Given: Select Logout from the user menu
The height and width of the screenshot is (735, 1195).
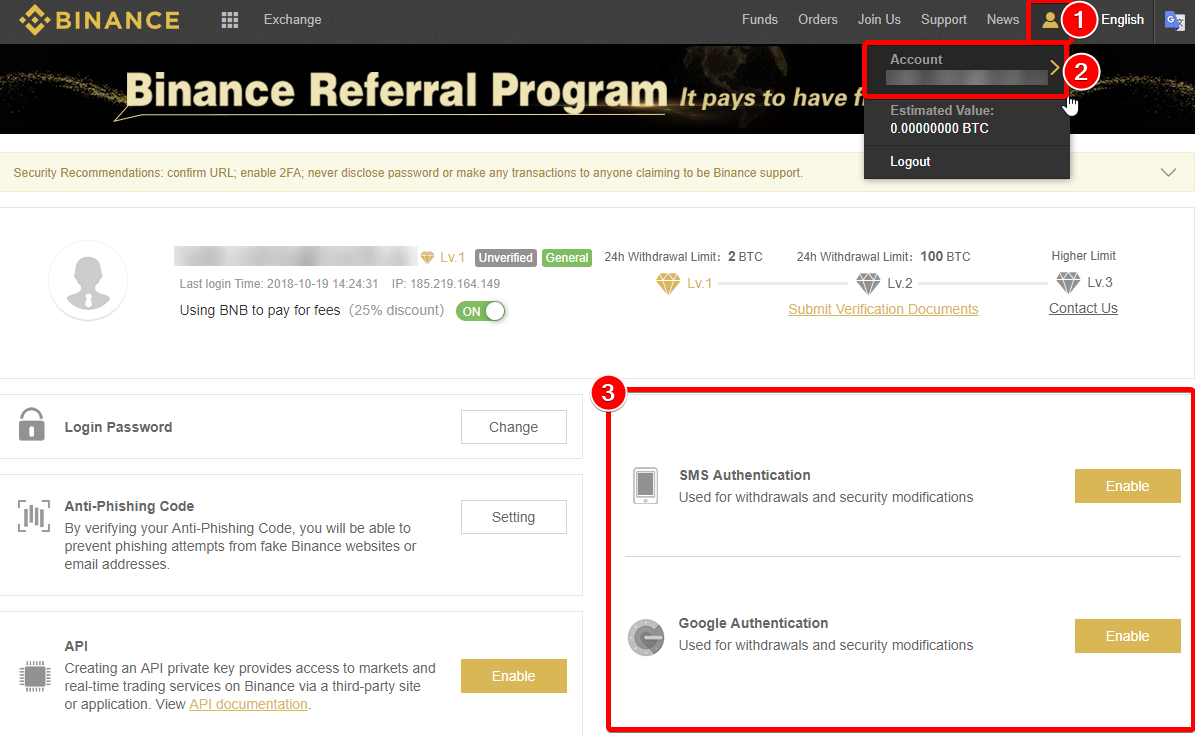Looking at the screenshot, I should pyautogui.click(x=910, y=162).
